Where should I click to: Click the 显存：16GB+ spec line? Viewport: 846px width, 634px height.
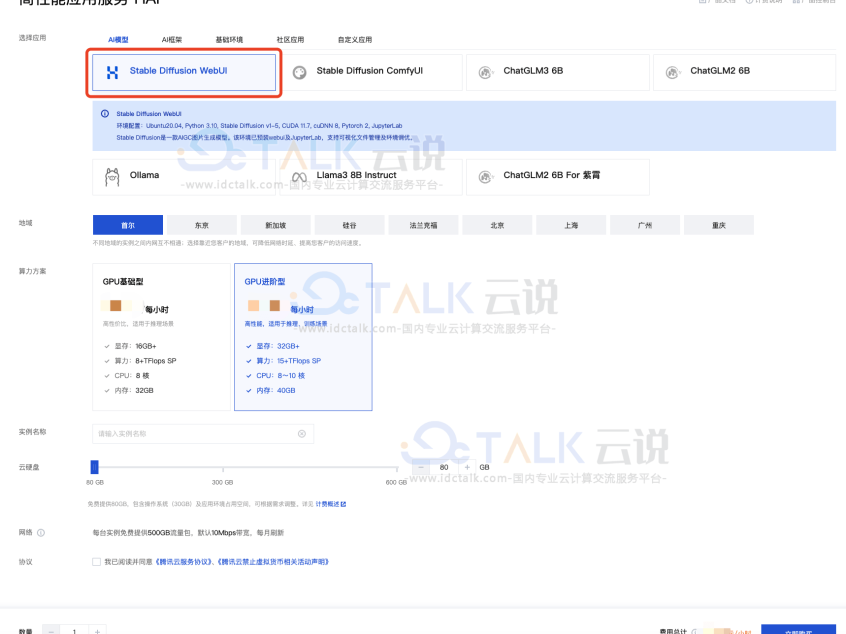click(x=135, y=346)
